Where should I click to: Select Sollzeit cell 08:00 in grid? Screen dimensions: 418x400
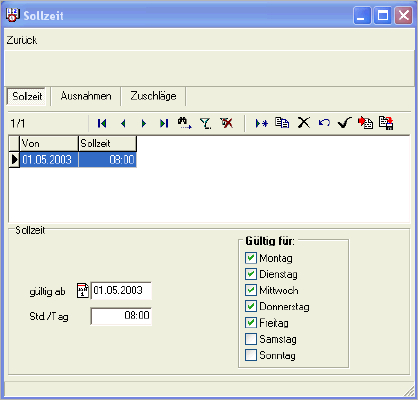pyautogui.click(x=107, y=160)
